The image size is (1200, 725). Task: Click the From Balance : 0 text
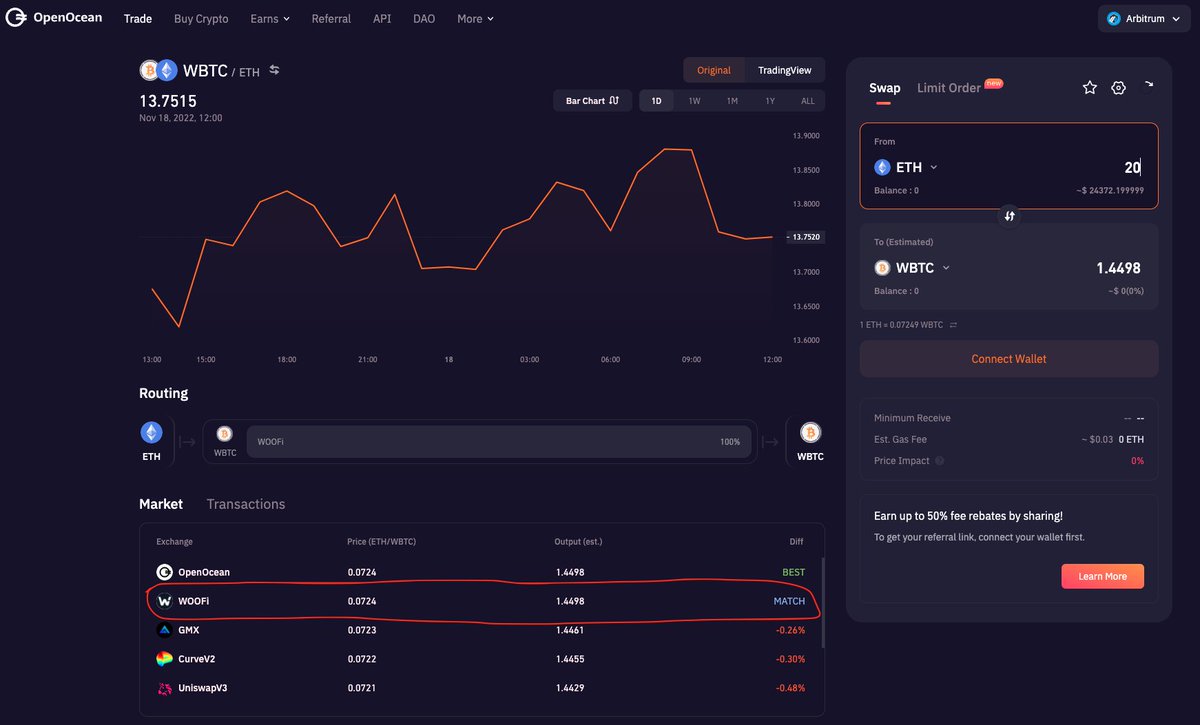pyautogui.click(x=896, y=190)
